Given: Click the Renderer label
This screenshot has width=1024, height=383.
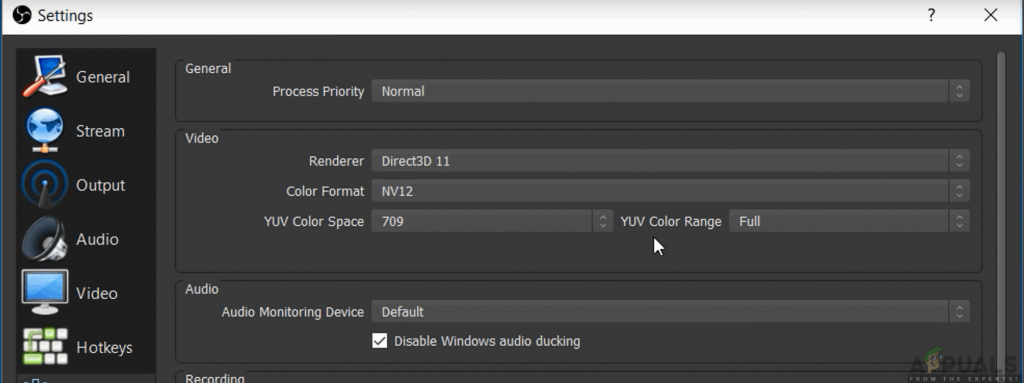Looking at the screenshot, I should click(336, 161).
